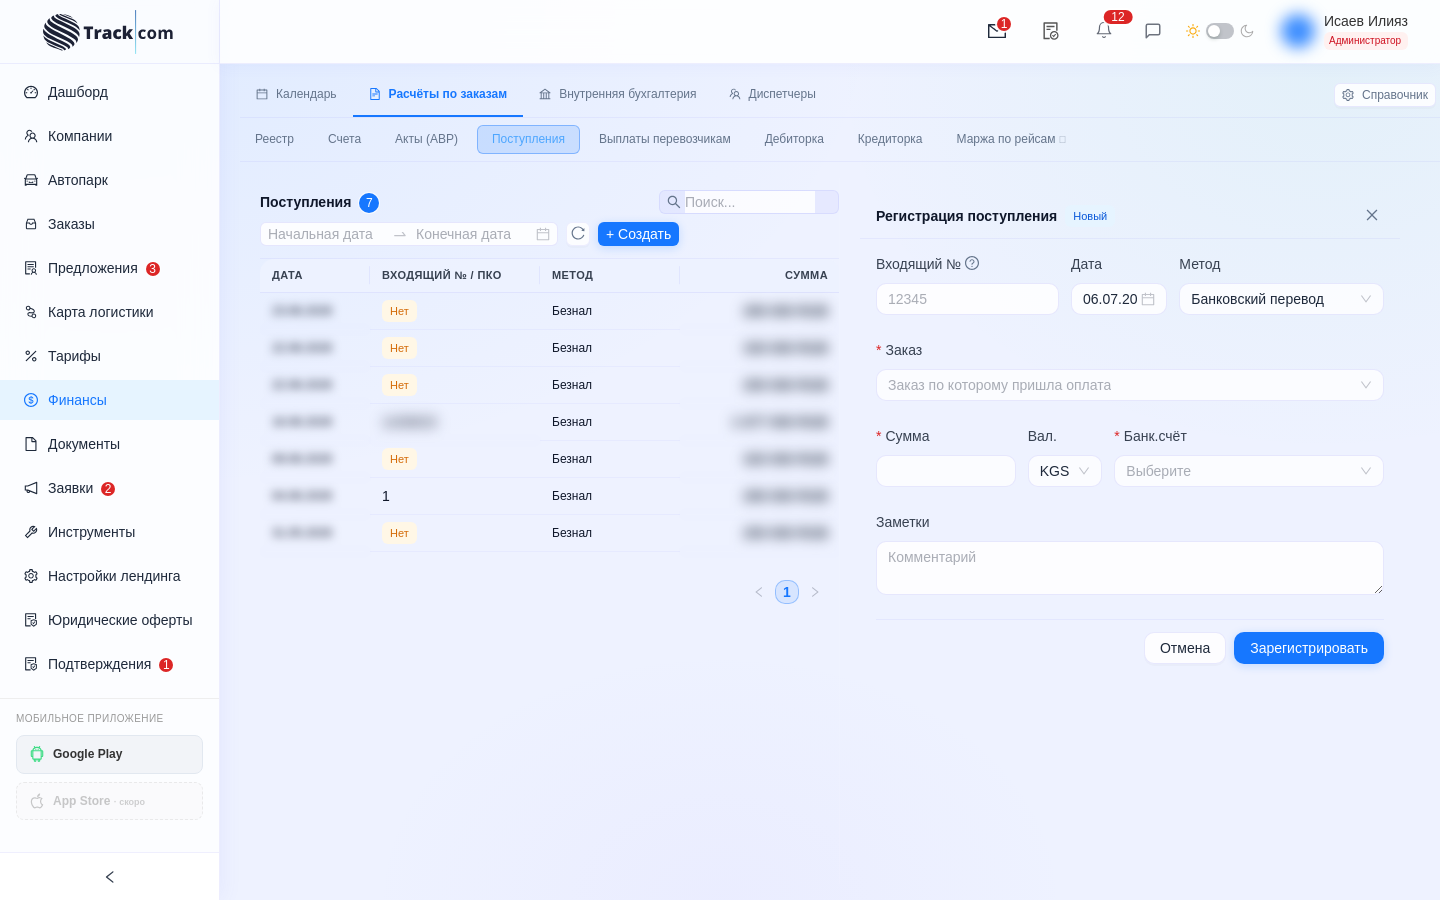Open Настройки лендинга in the sidebar
This screenshot has height=900, width=1440.
pyautogui.click(x=110, y=576)
